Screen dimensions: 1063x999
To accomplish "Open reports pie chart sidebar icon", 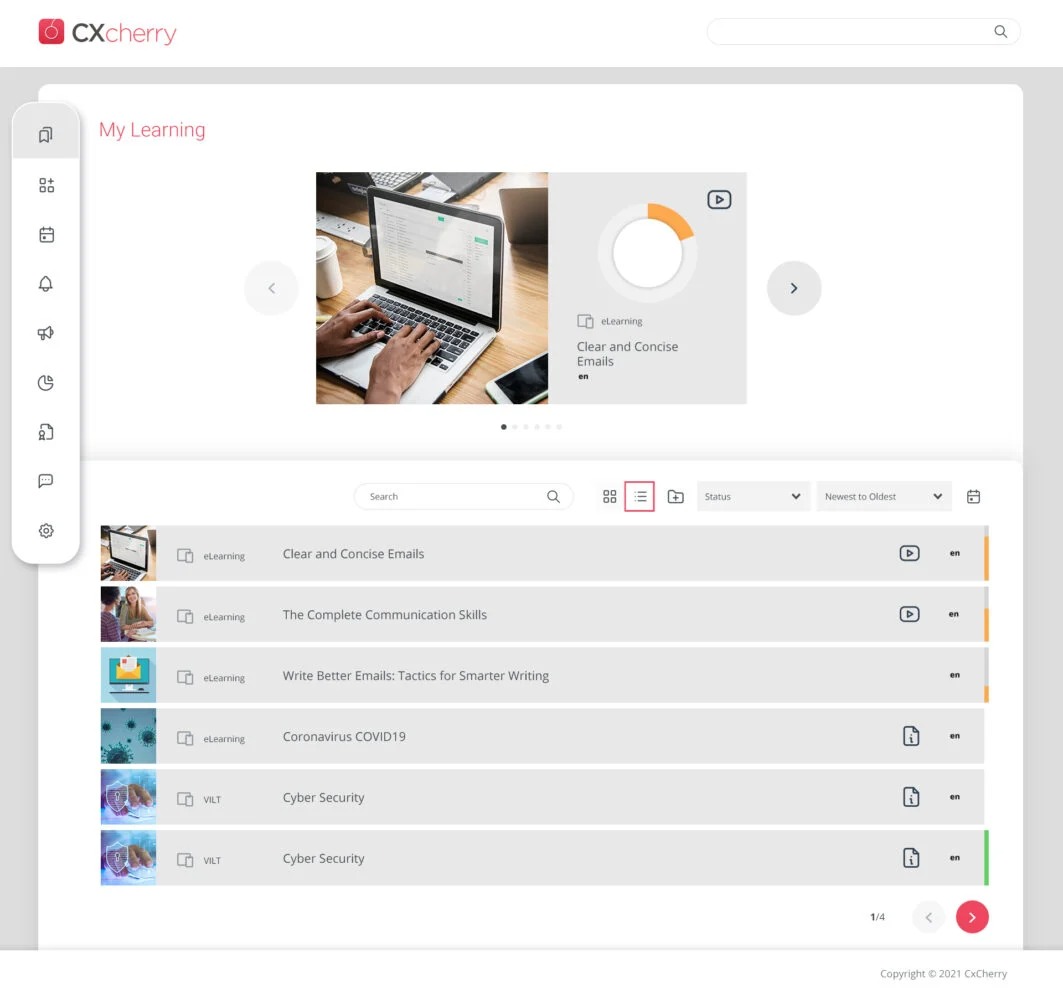I will pyautogui.click(x=45, y=383).
